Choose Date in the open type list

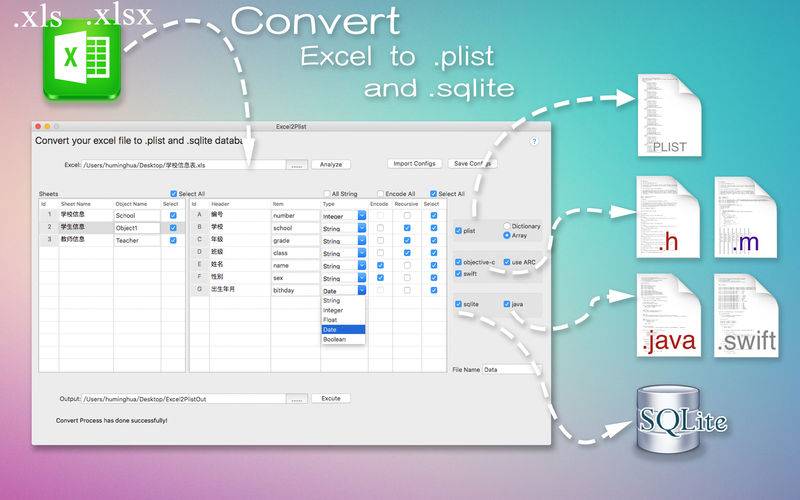(x=343, y=330)
